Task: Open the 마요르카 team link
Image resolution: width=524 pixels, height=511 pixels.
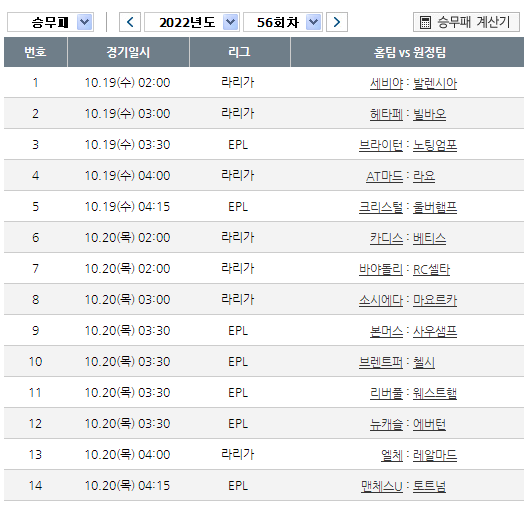Action: 435,300
